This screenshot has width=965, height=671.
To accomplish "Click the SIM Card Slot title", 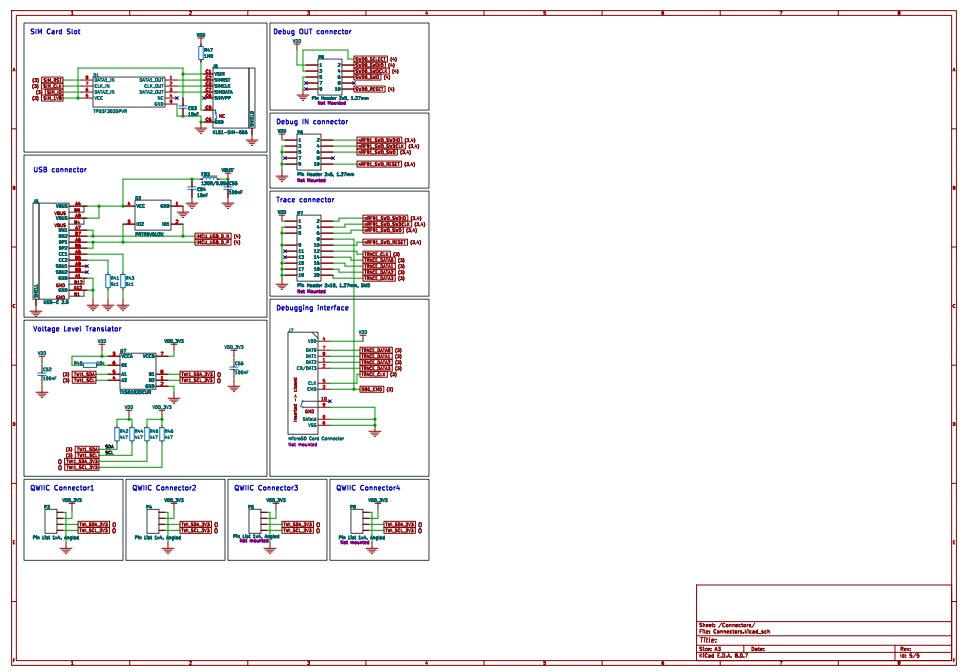I will [56, 32].
